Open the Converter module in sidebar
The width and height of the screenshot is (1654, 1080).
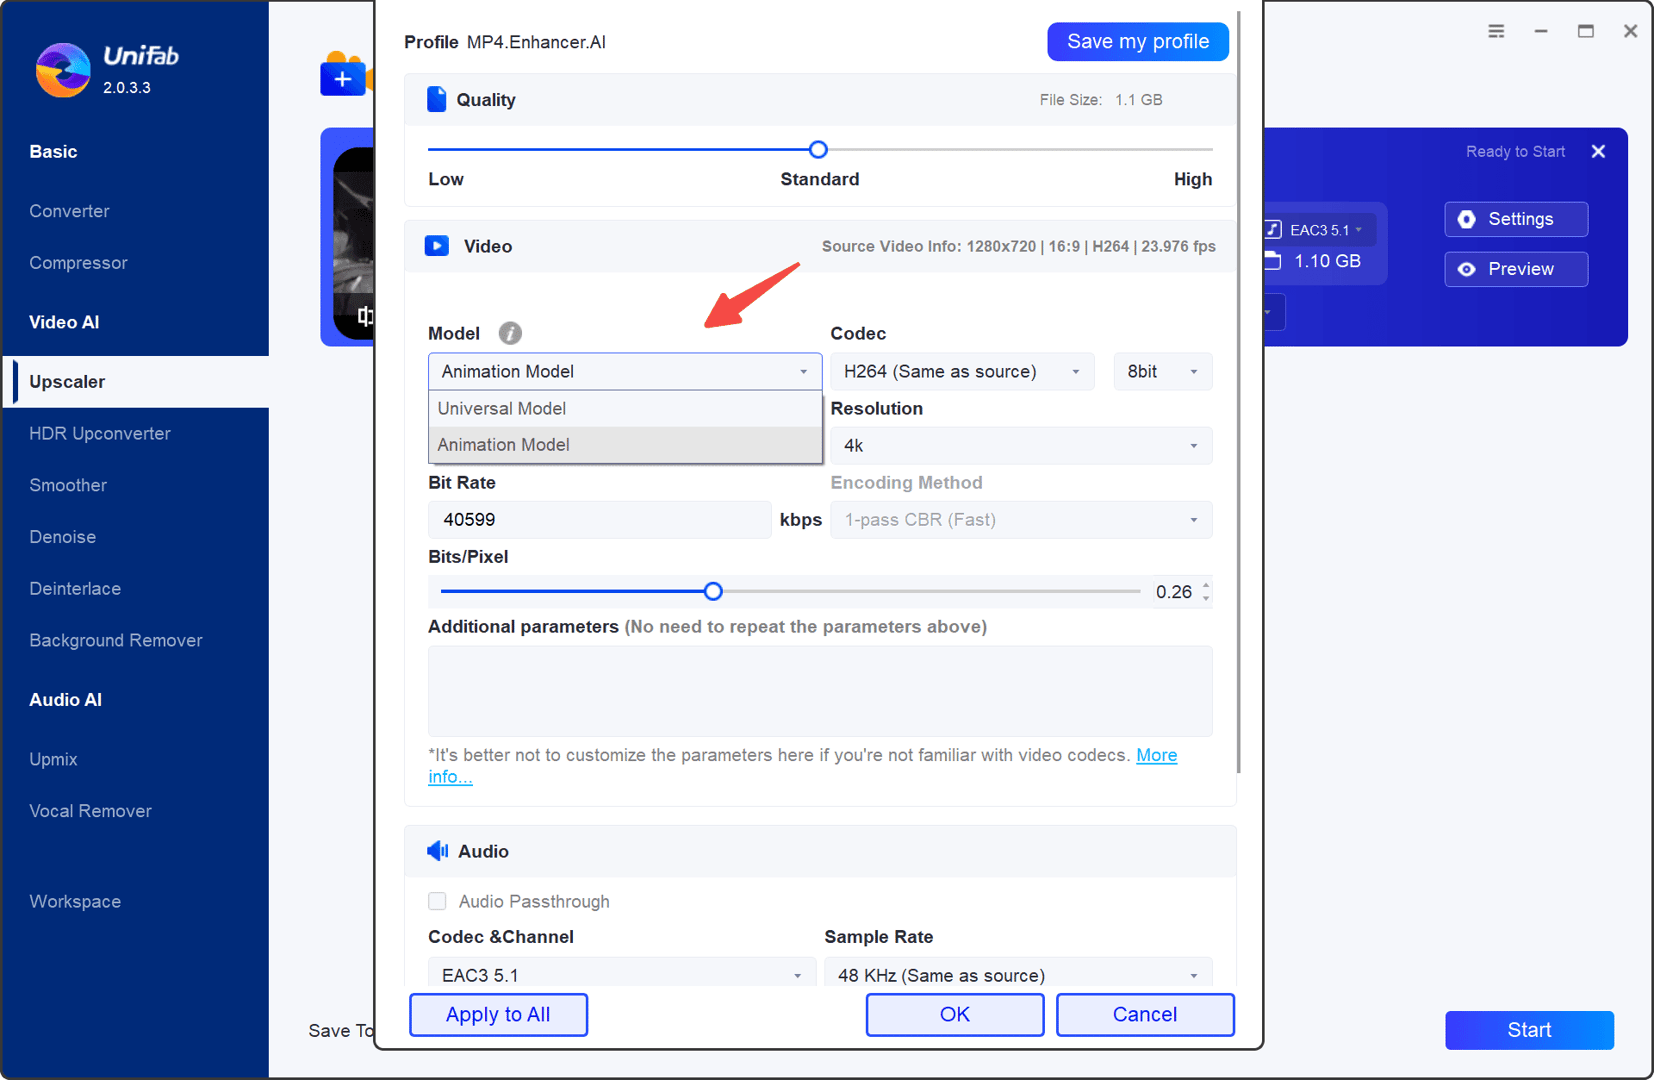click(69, 211)
